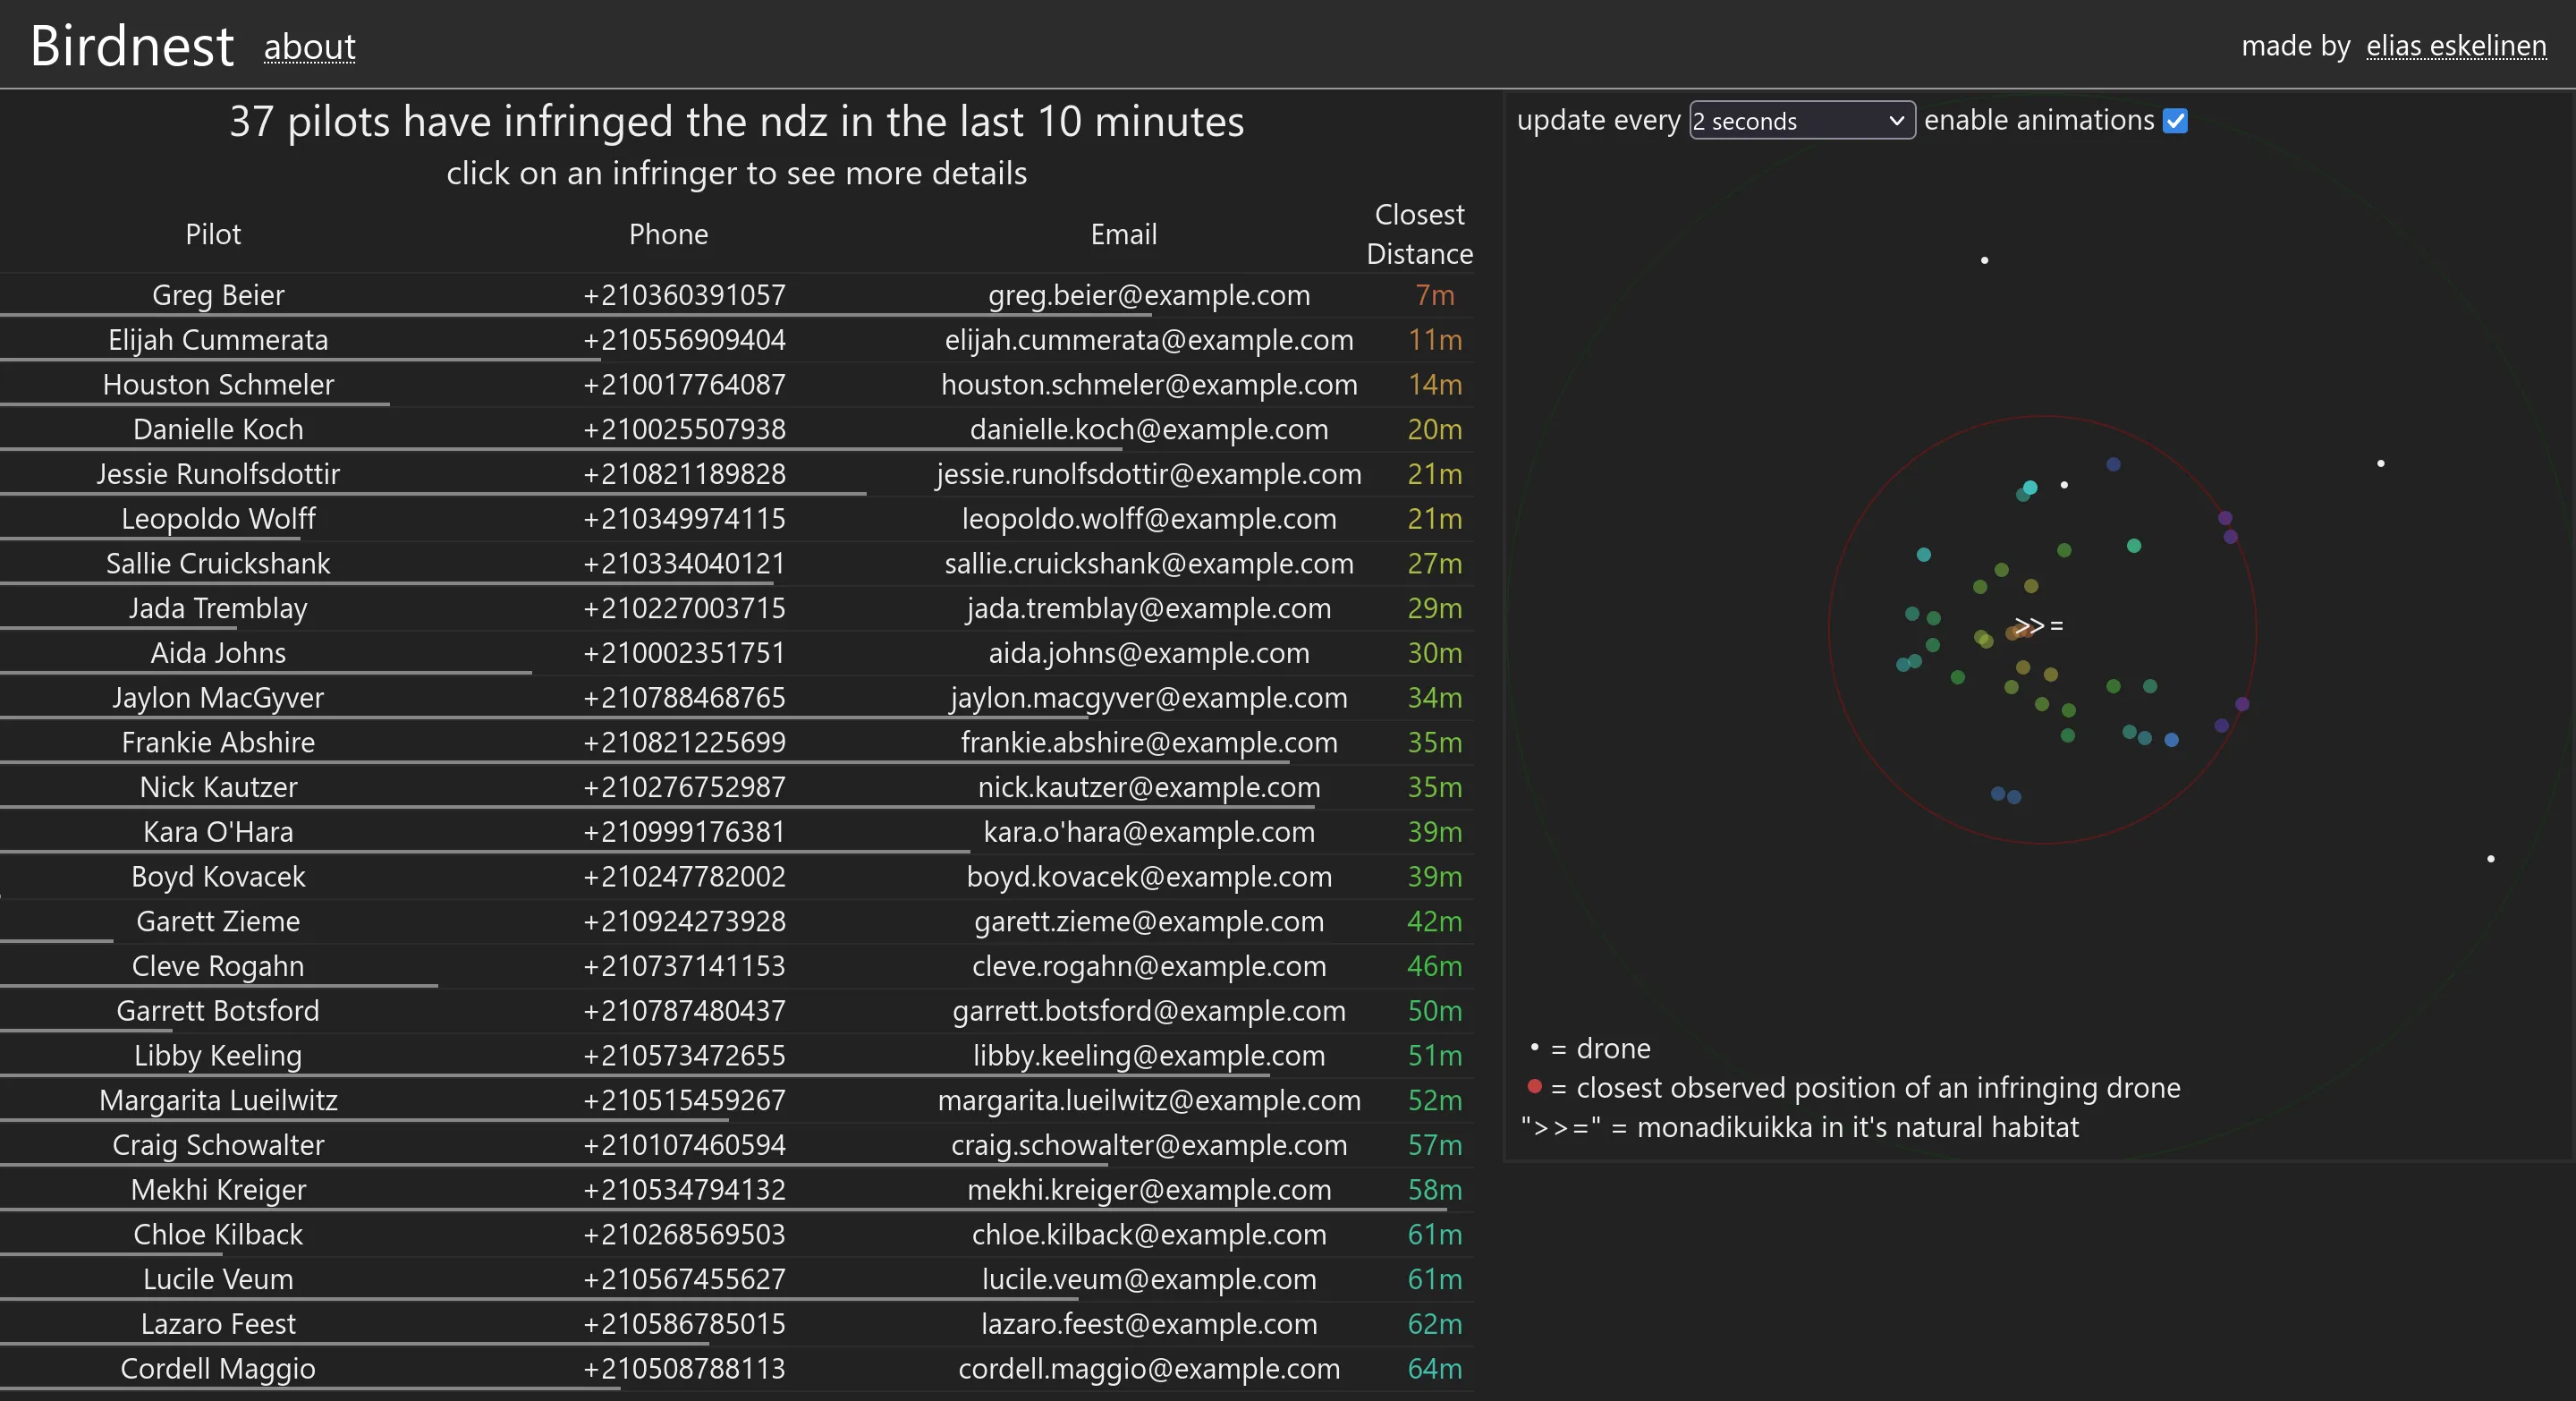Image resolution: width=2576 pixels, height=1401 pixels.
Task: Click phone number +210508788113
Action: [x=684, y=1368]
